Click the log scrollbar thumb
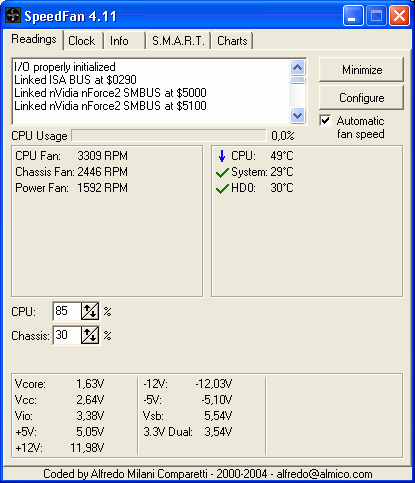Screen dimensions: 415x483 pyautogui.click(x=297, y=80)
